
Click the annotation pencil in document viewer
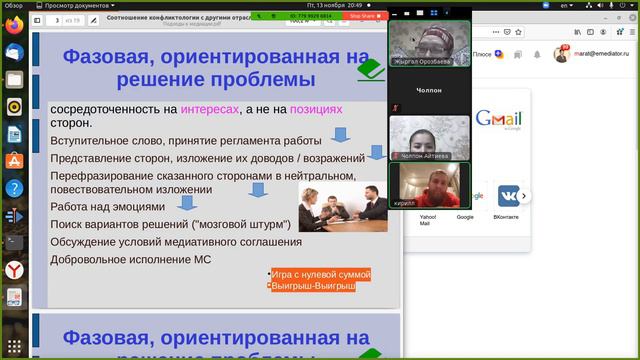[x=93, y=20]
